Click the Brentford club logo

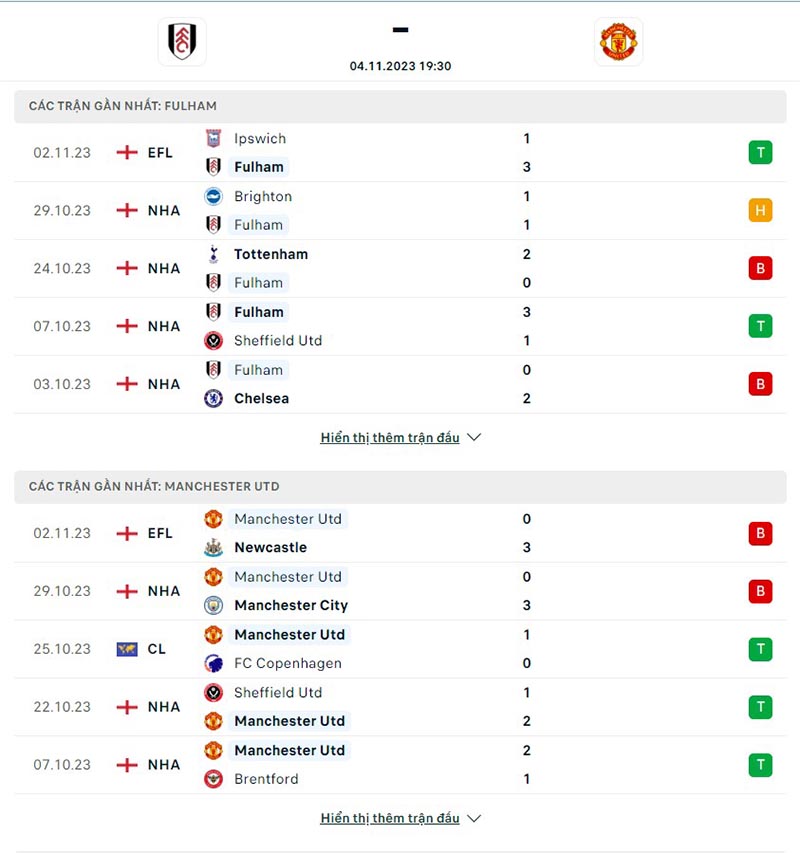(x=213, y=779)
